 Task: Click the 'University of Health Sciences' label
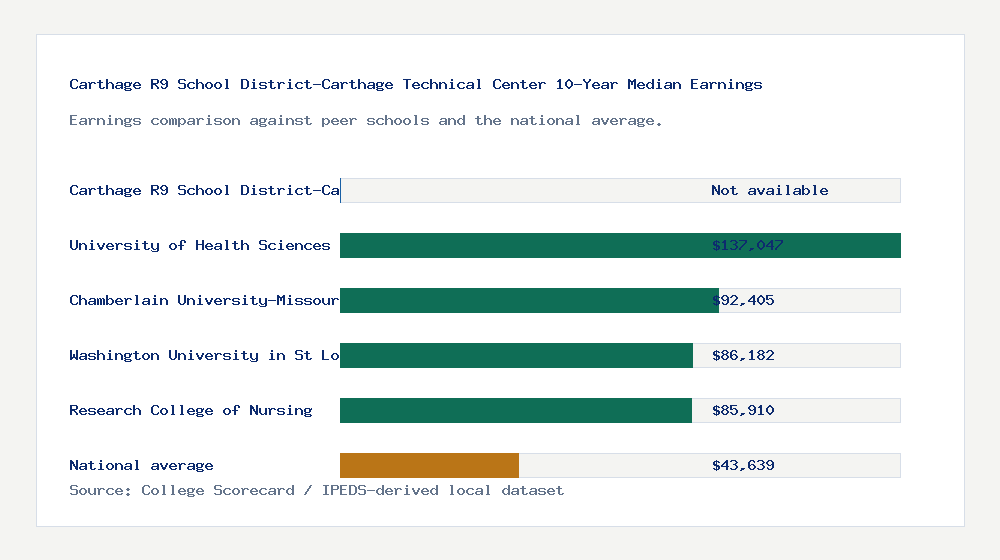point(200,245)
